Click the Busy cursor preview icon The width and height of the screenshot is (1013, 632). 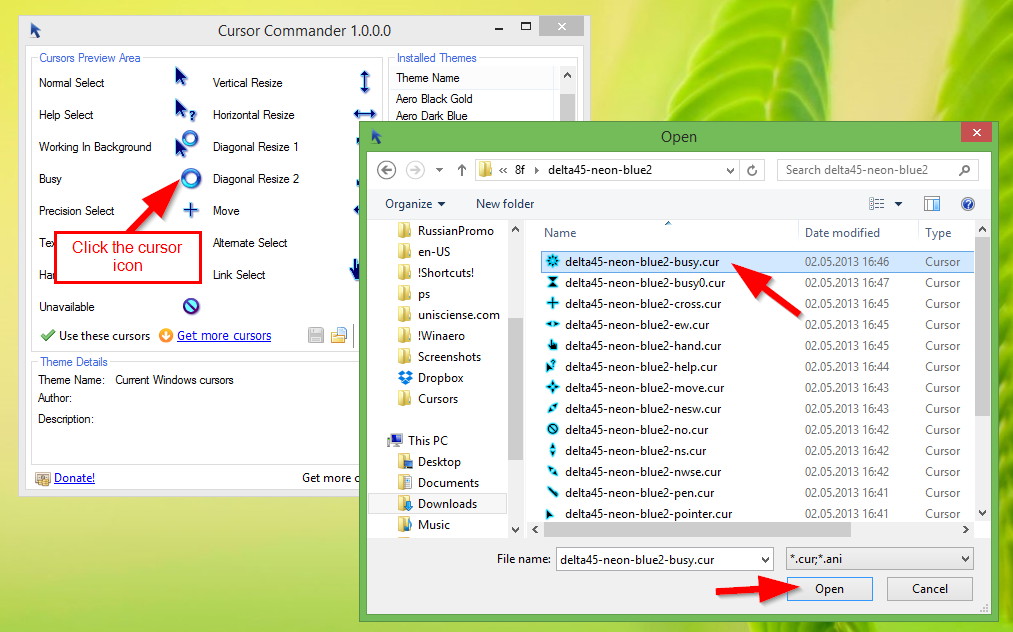click(x=191, y=178)
